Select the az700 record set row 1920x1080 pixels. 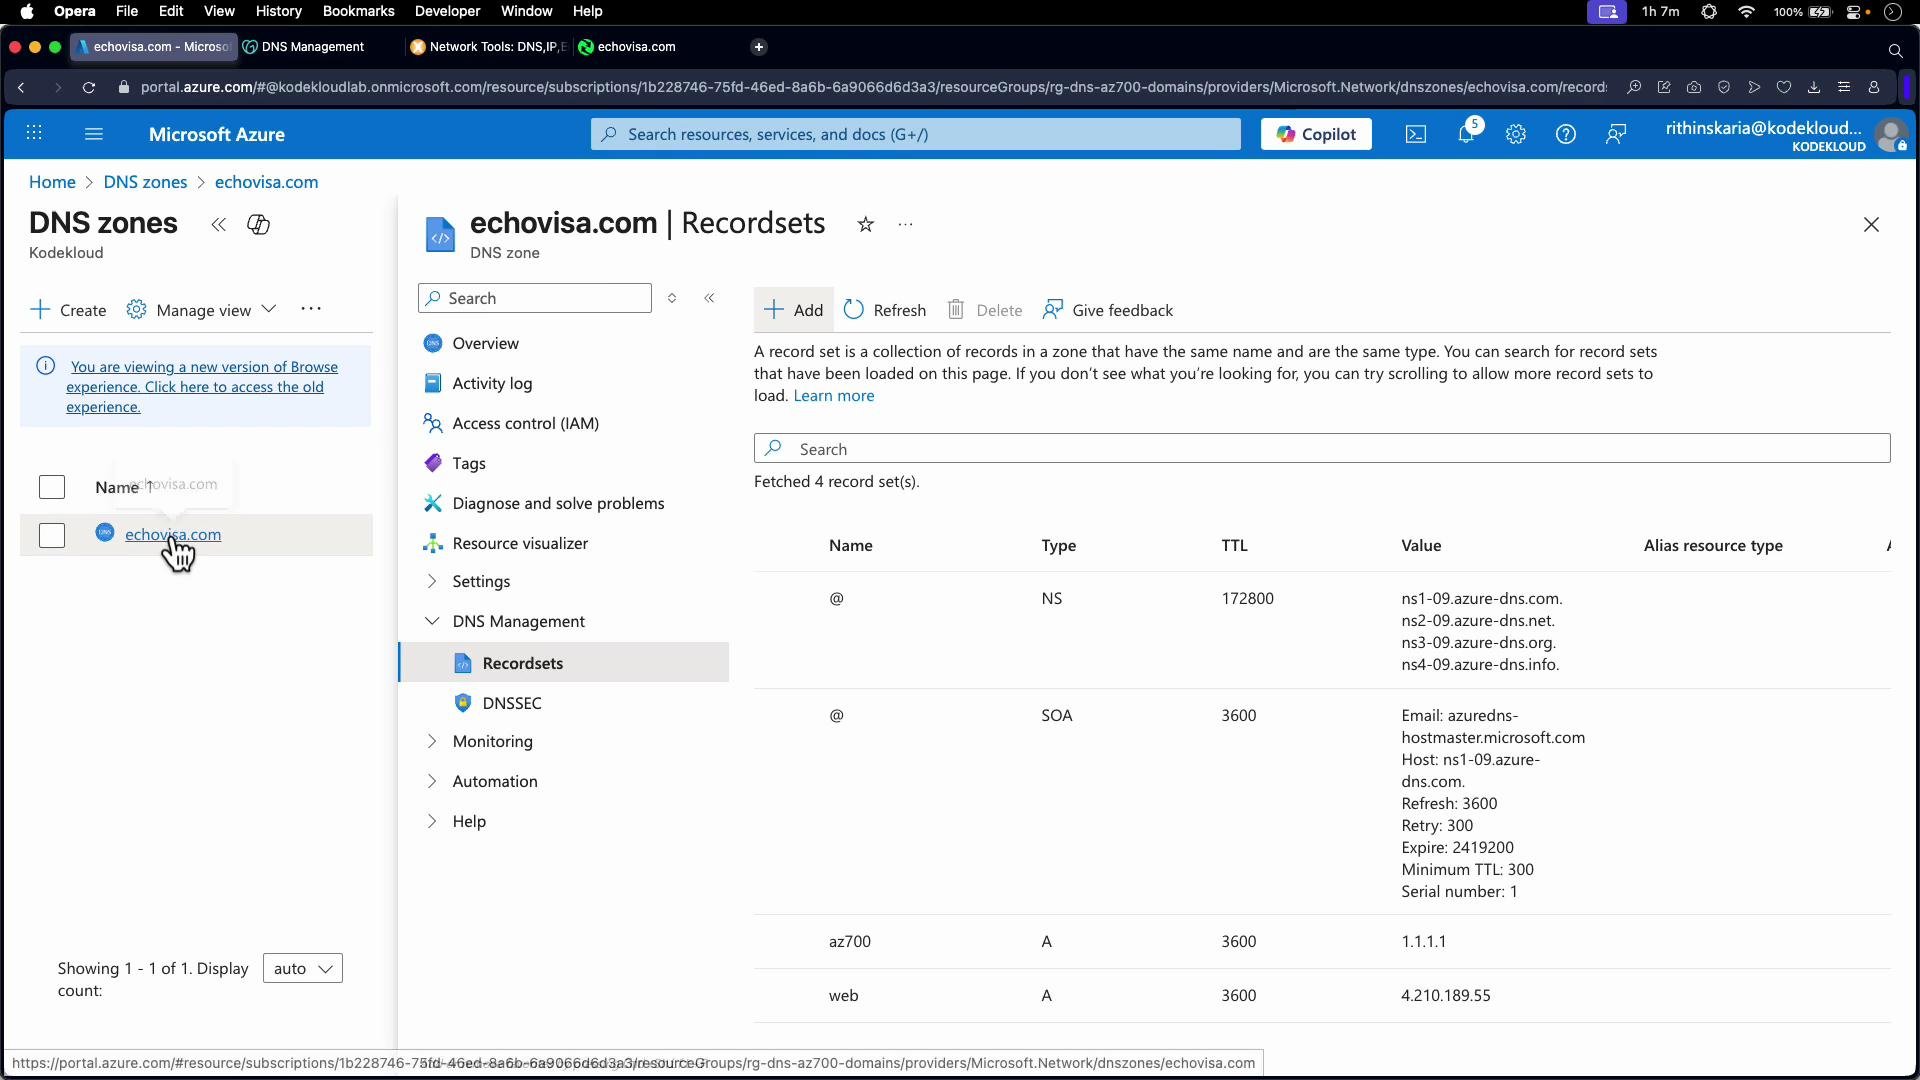click(1322, 942)
